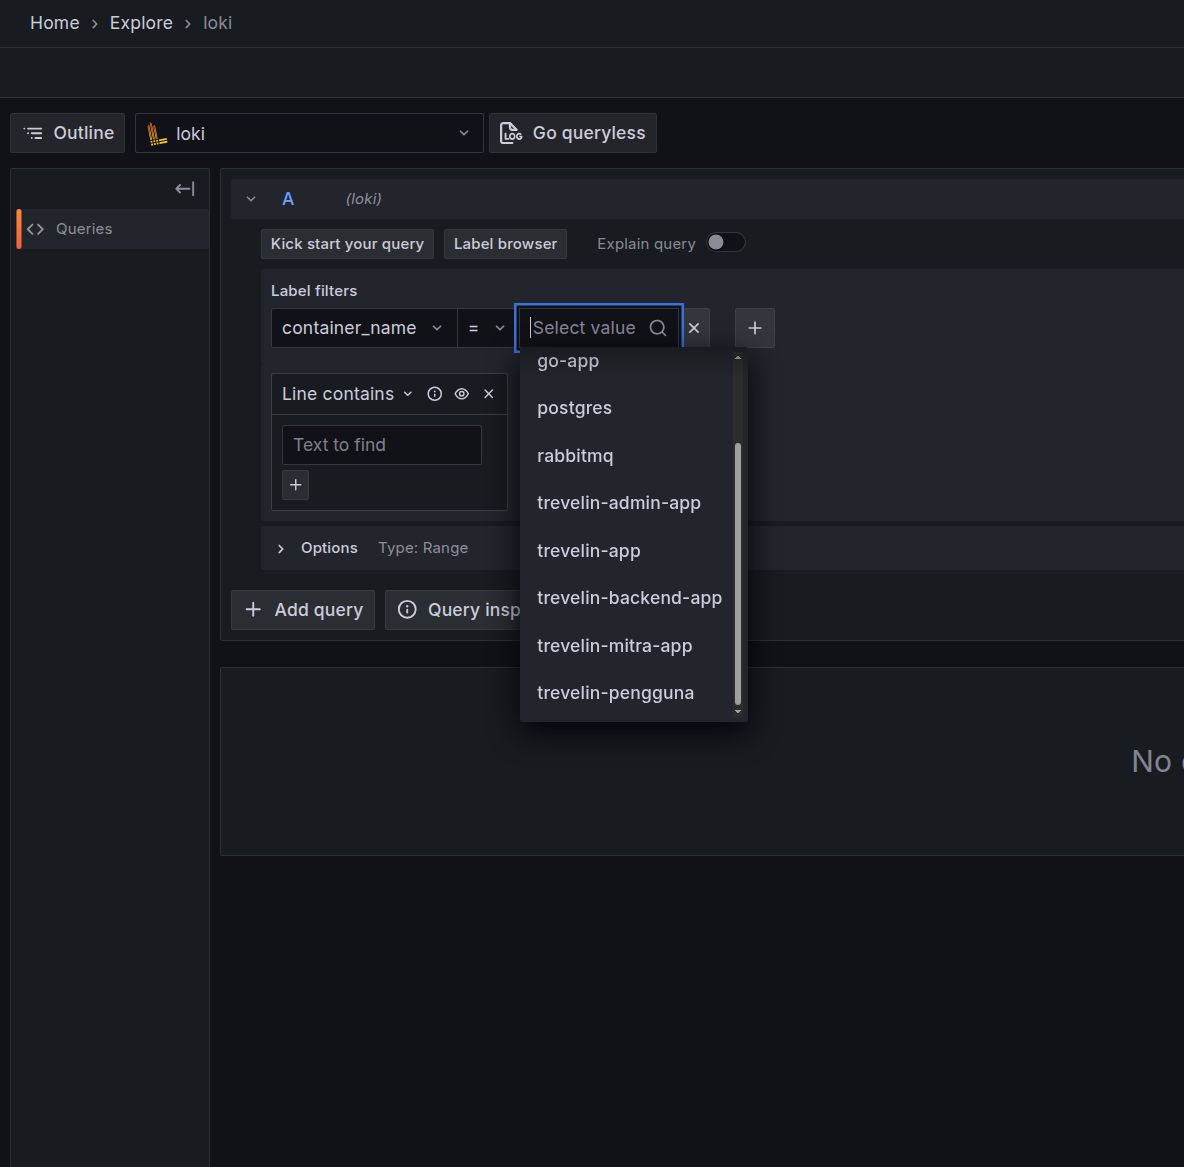Image resolution: width=1184 pixels, height=1167 pixels.
Task: Remove the container_name label filter
Action: tap(694, 328)
